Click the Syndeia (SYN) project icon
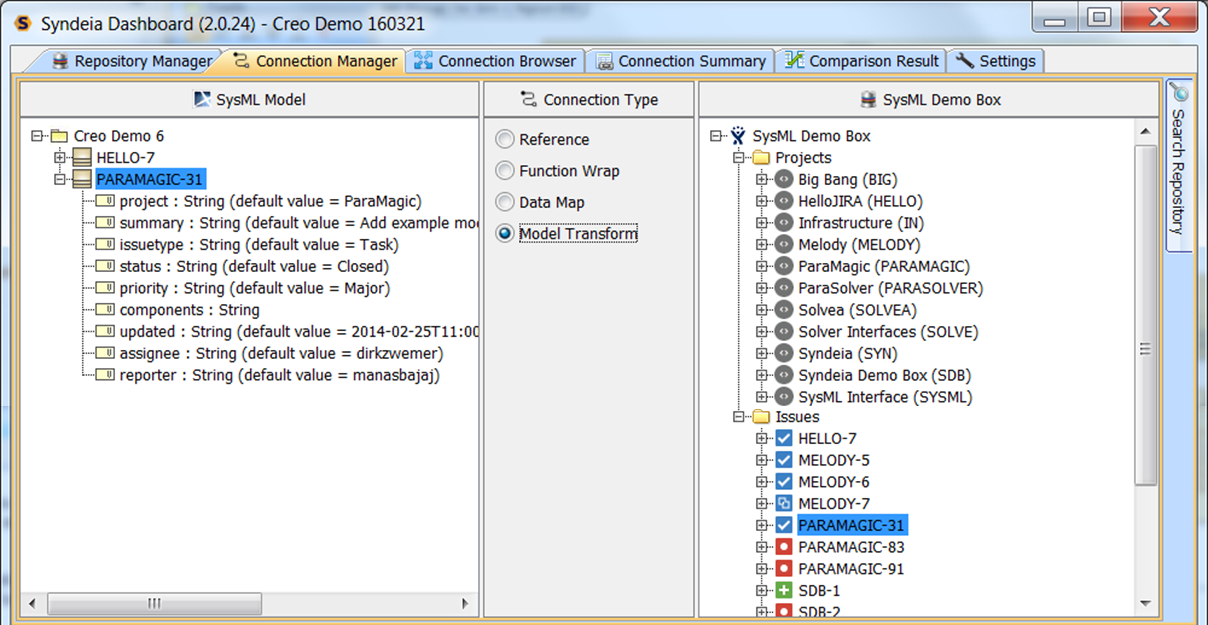 point(784,353)
